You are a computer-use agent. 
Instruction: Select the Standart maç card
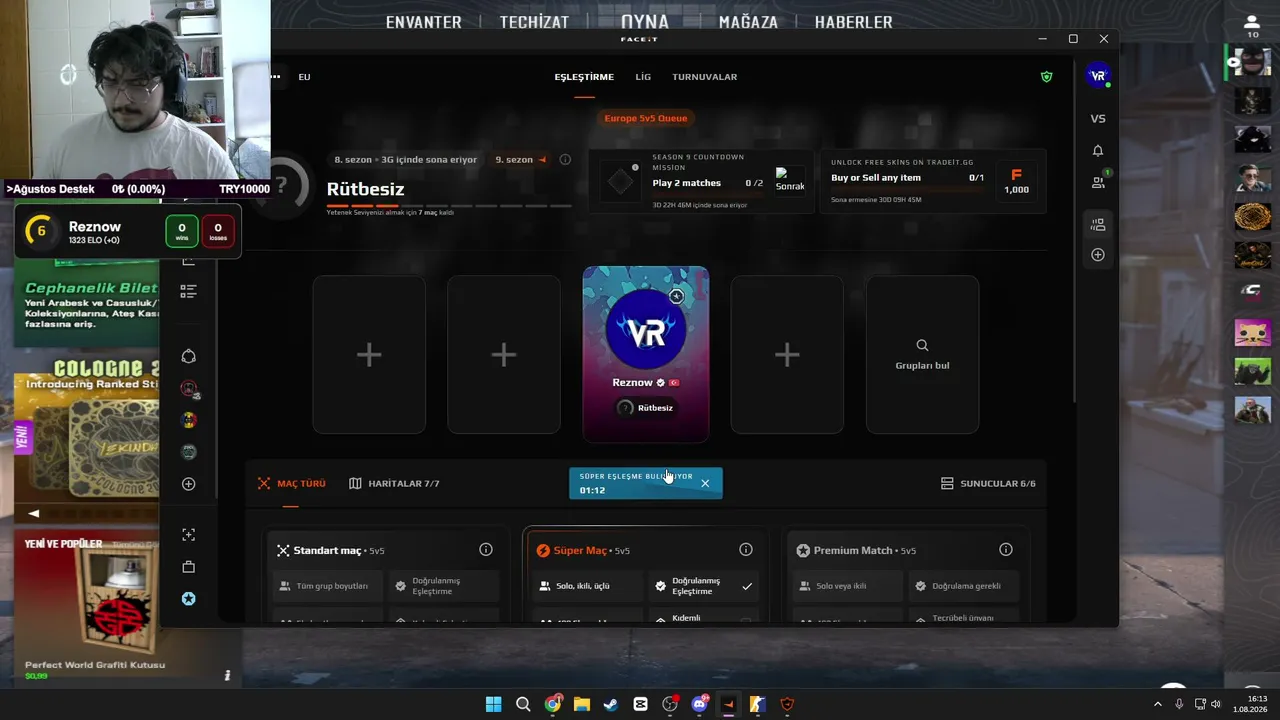(x=386, y=574)
